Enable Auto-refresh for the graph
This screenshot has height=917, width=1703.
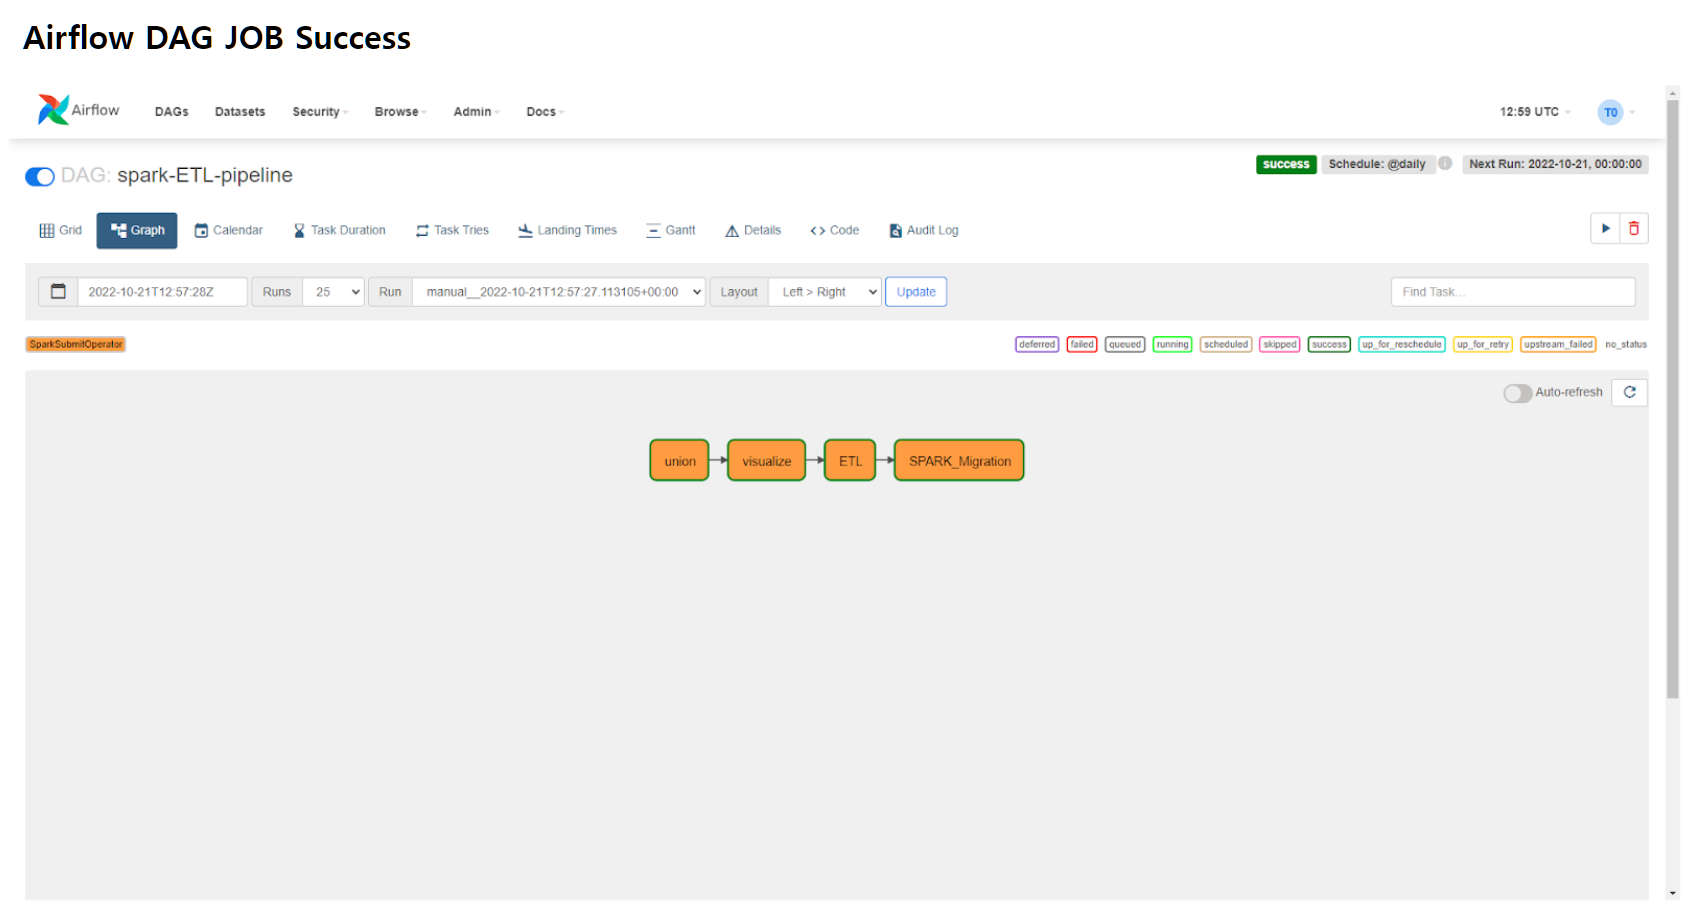tap(1517, 393)
